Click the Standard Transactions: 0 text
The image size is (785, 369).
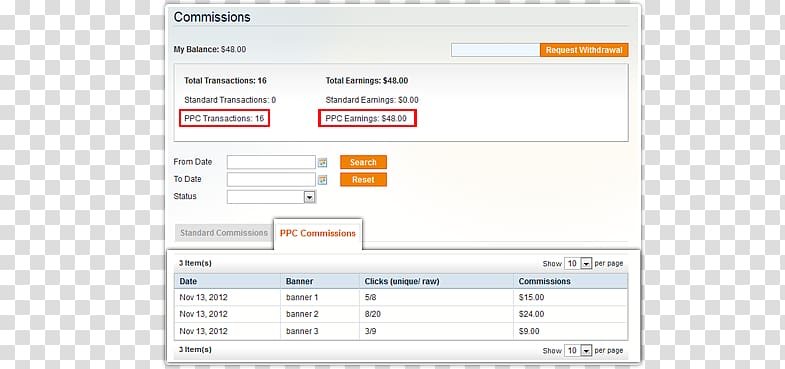pos(230,100)
